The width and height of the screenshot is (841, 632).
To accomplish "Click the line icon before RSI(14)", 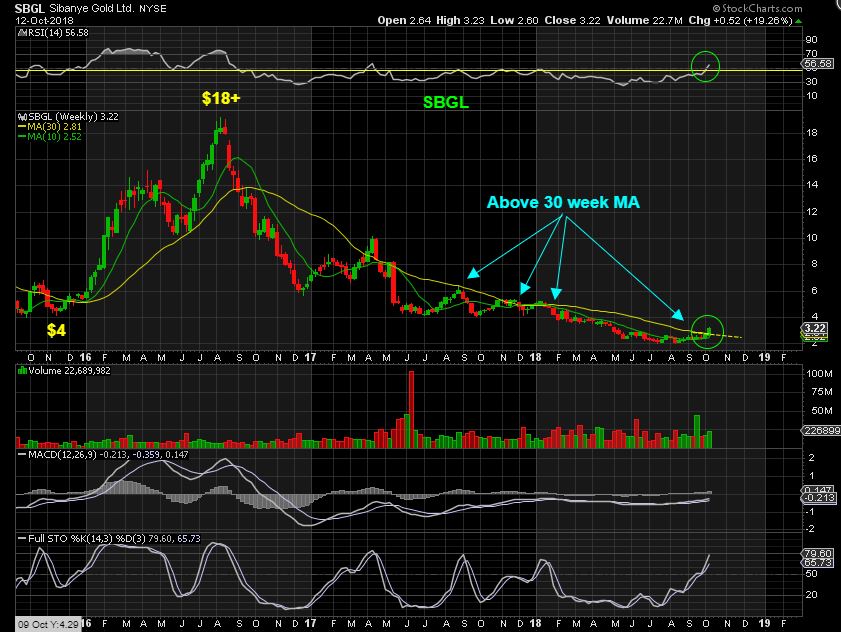I will pos(23,33).
